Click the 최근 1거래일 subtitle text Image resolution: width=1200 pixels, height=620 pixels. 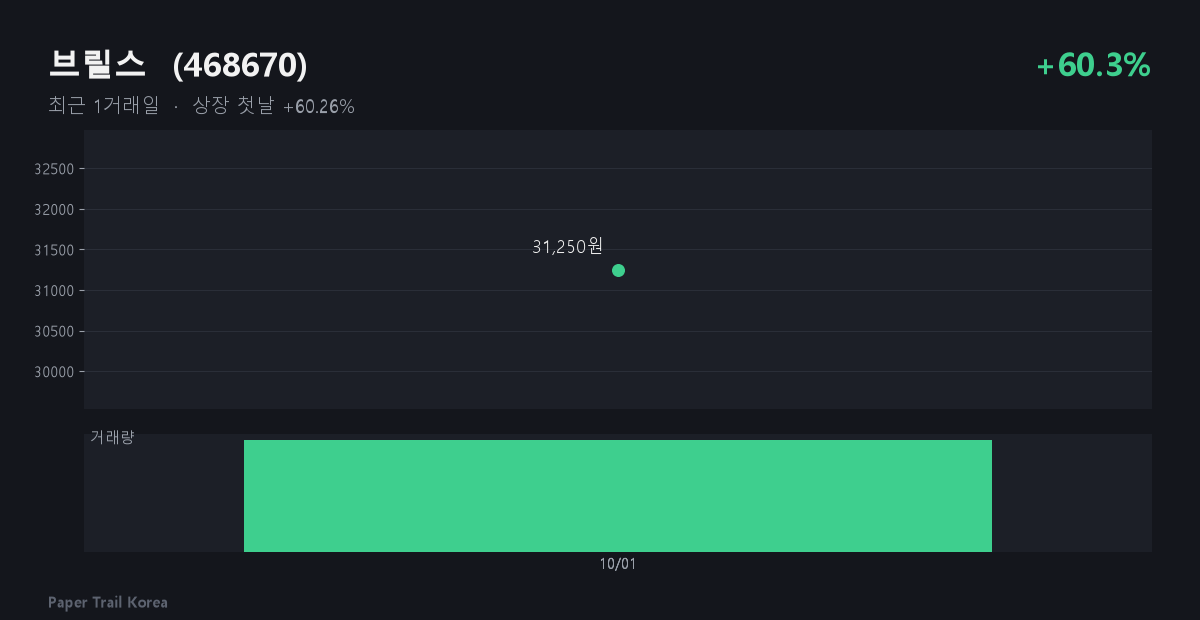pos(103,106)
